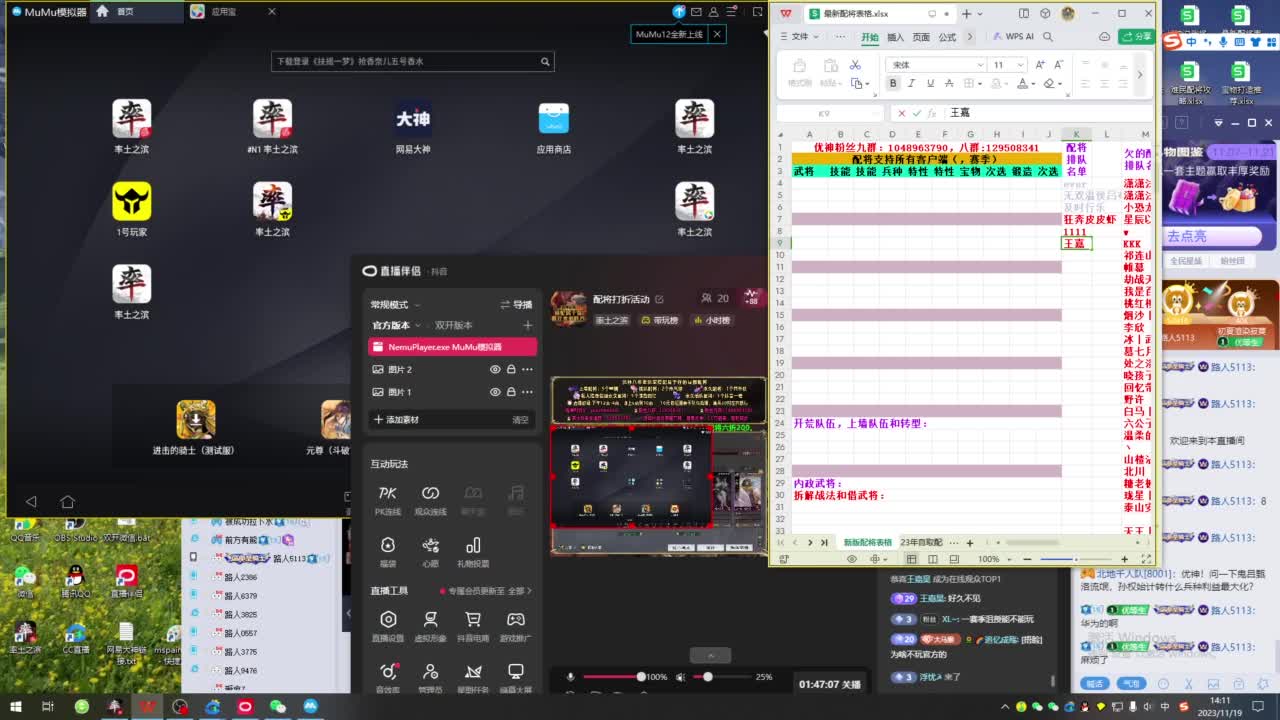Screen dimensions: 1280x720
Task: Switch to 公式 ribbon tab
Action: (946, 37)
